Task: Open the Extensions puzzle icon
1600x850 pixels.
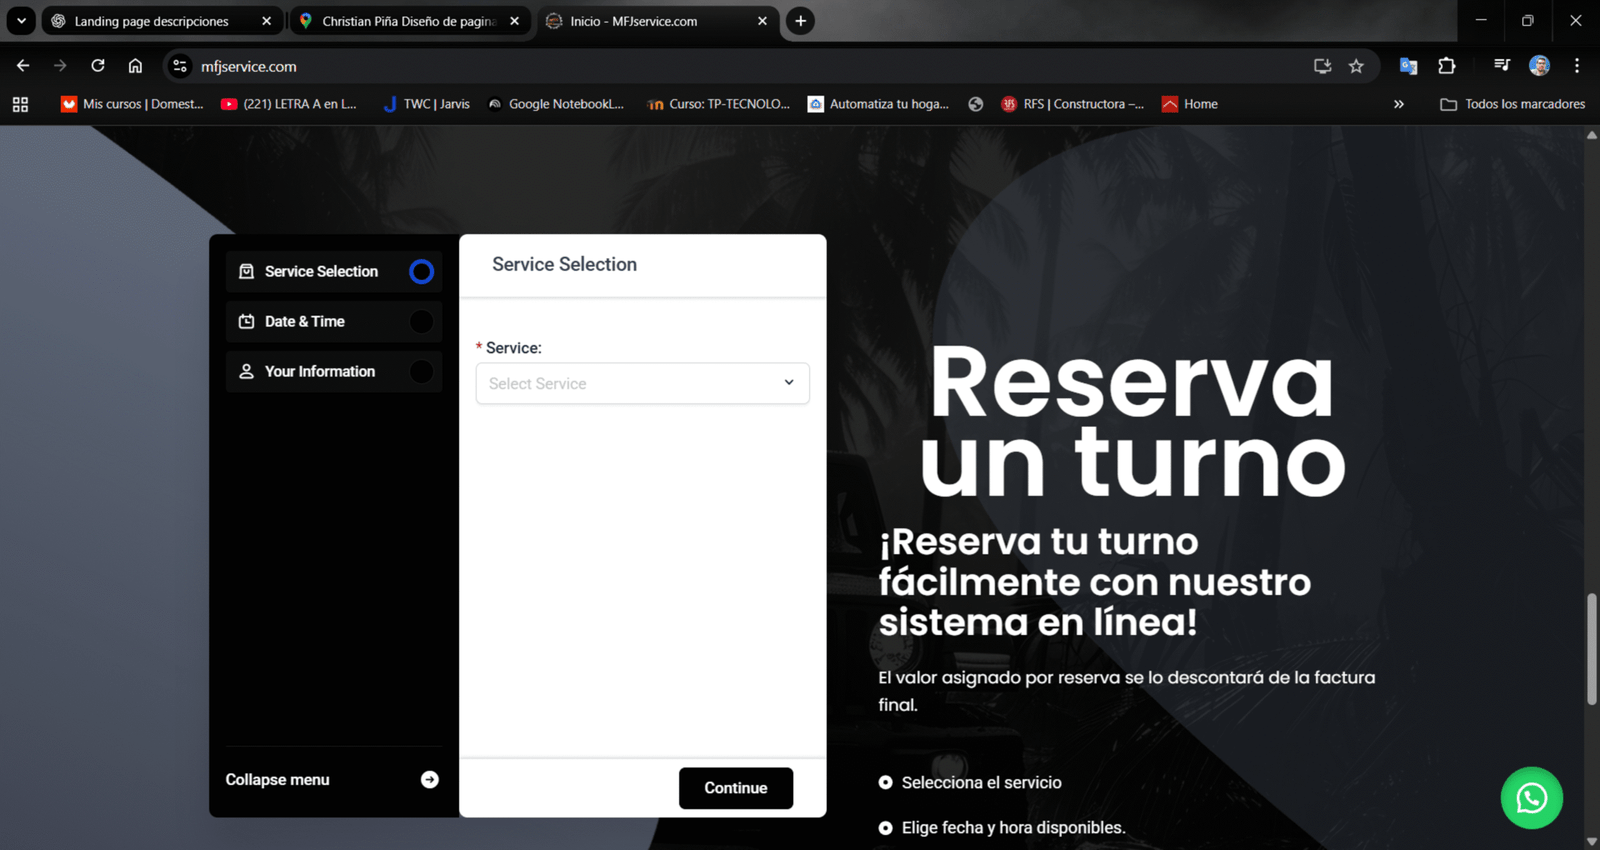Action: [1446, 66]
